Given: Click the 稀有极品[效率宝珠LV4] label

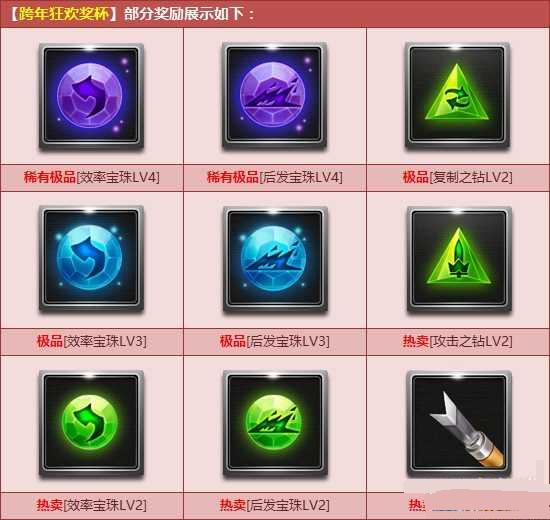Looking at the screenshot, I should 92,177.
